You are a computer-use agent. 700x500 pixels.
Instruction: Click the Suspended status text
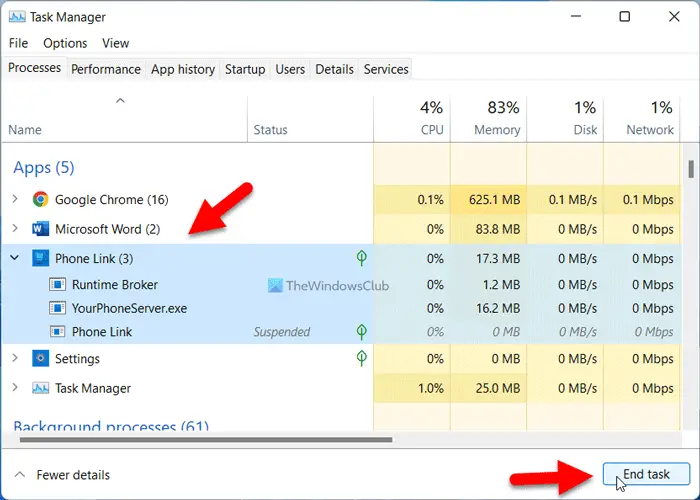(x=282, y=332)
